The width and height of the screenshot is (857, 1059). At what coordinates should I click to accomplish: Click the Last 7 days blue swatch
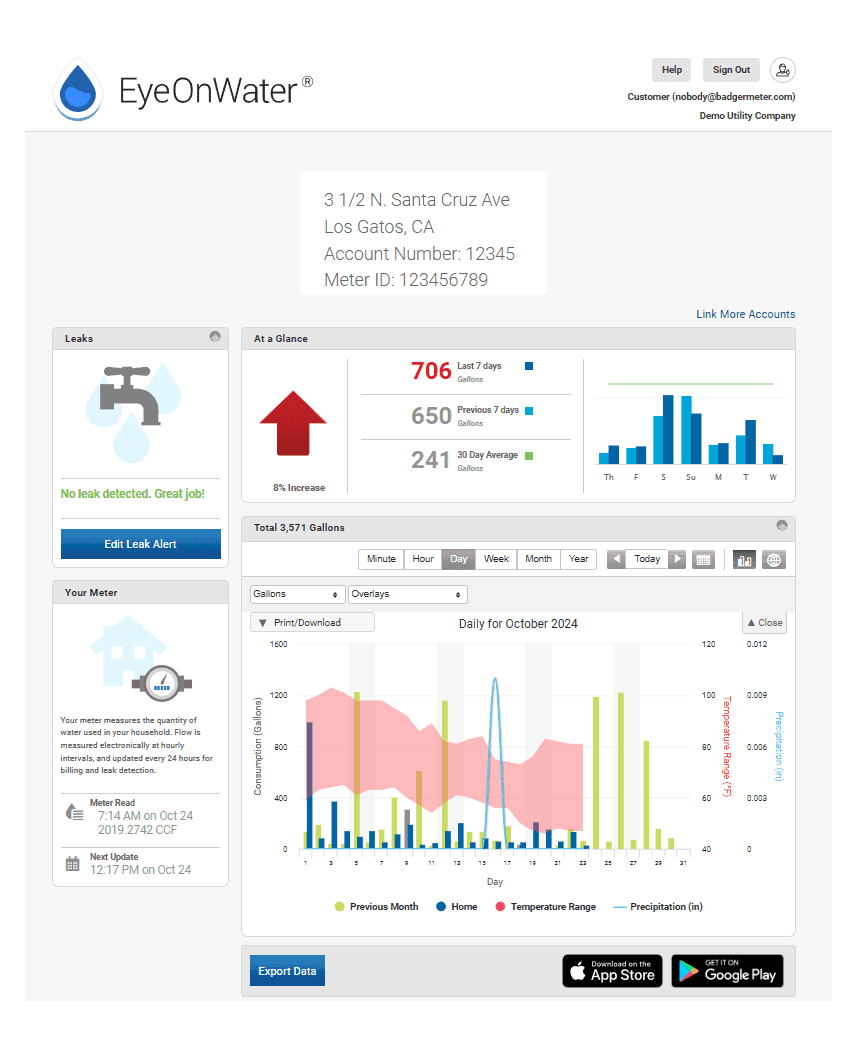(529, 366)
